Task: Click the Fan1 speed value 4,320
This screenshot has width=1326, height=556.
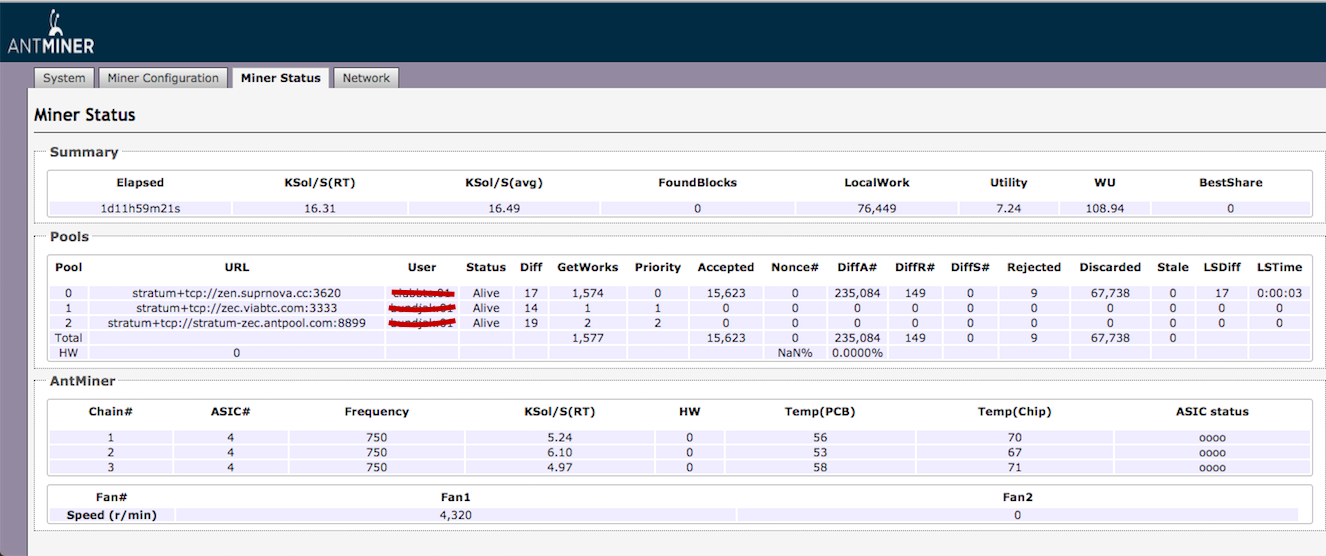Action: tap(455, 515)
